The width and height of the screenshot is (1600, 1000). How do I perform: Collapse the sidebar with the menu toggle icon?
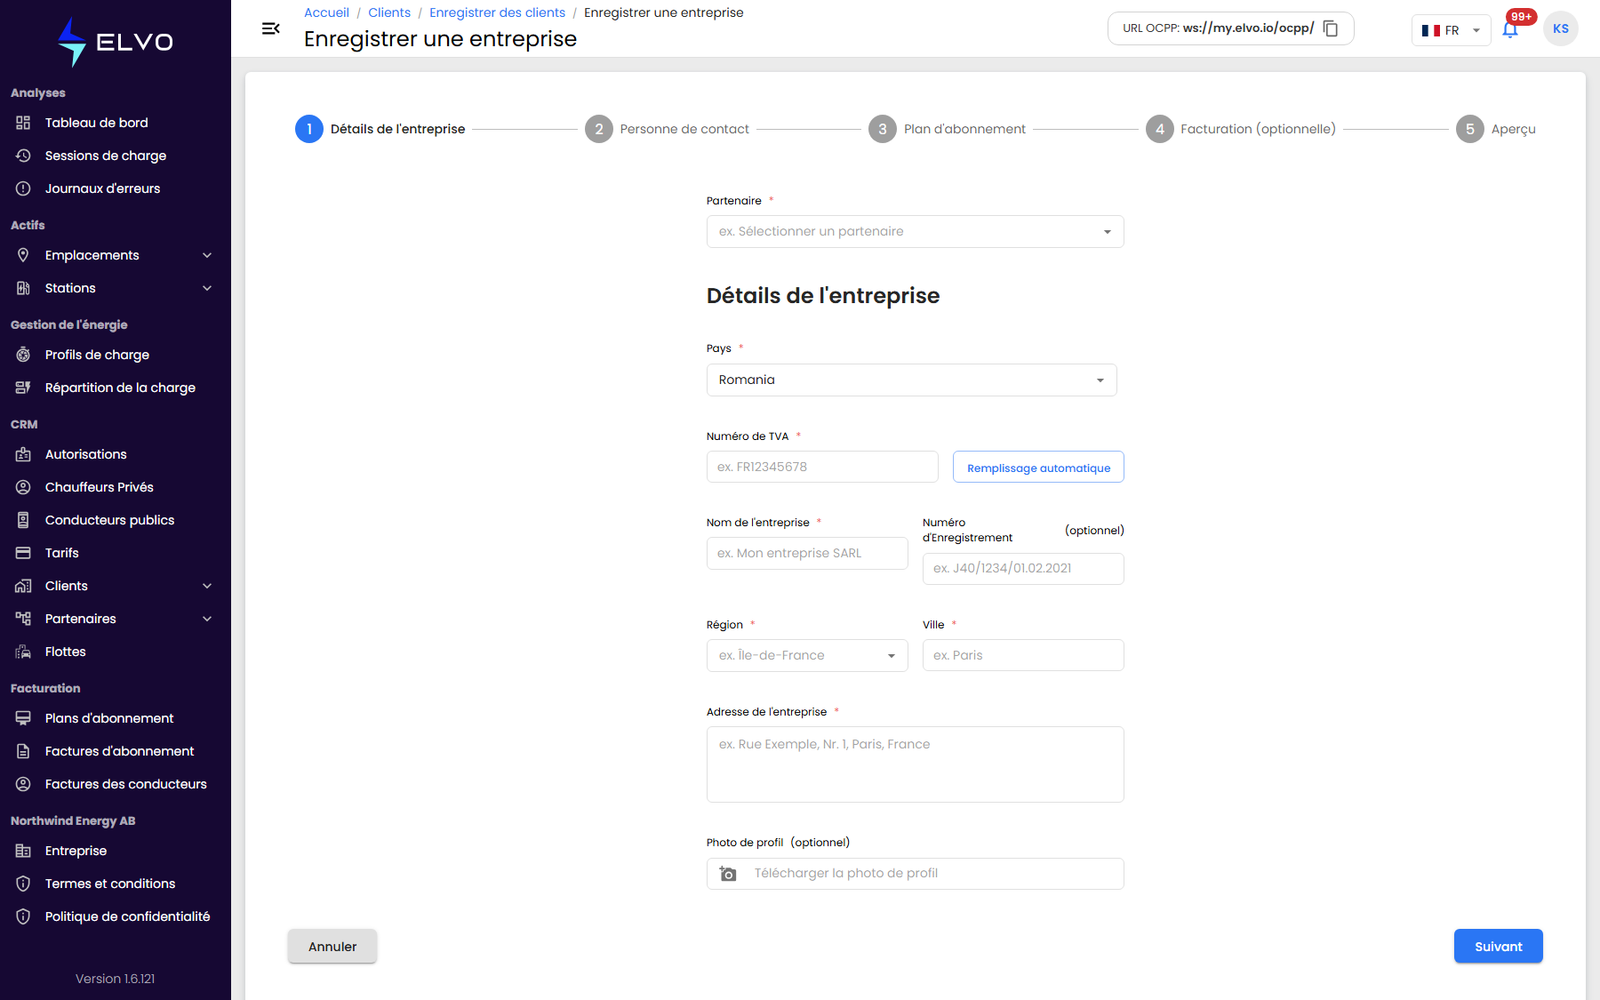pyautogui.click(x=270, y=28)
